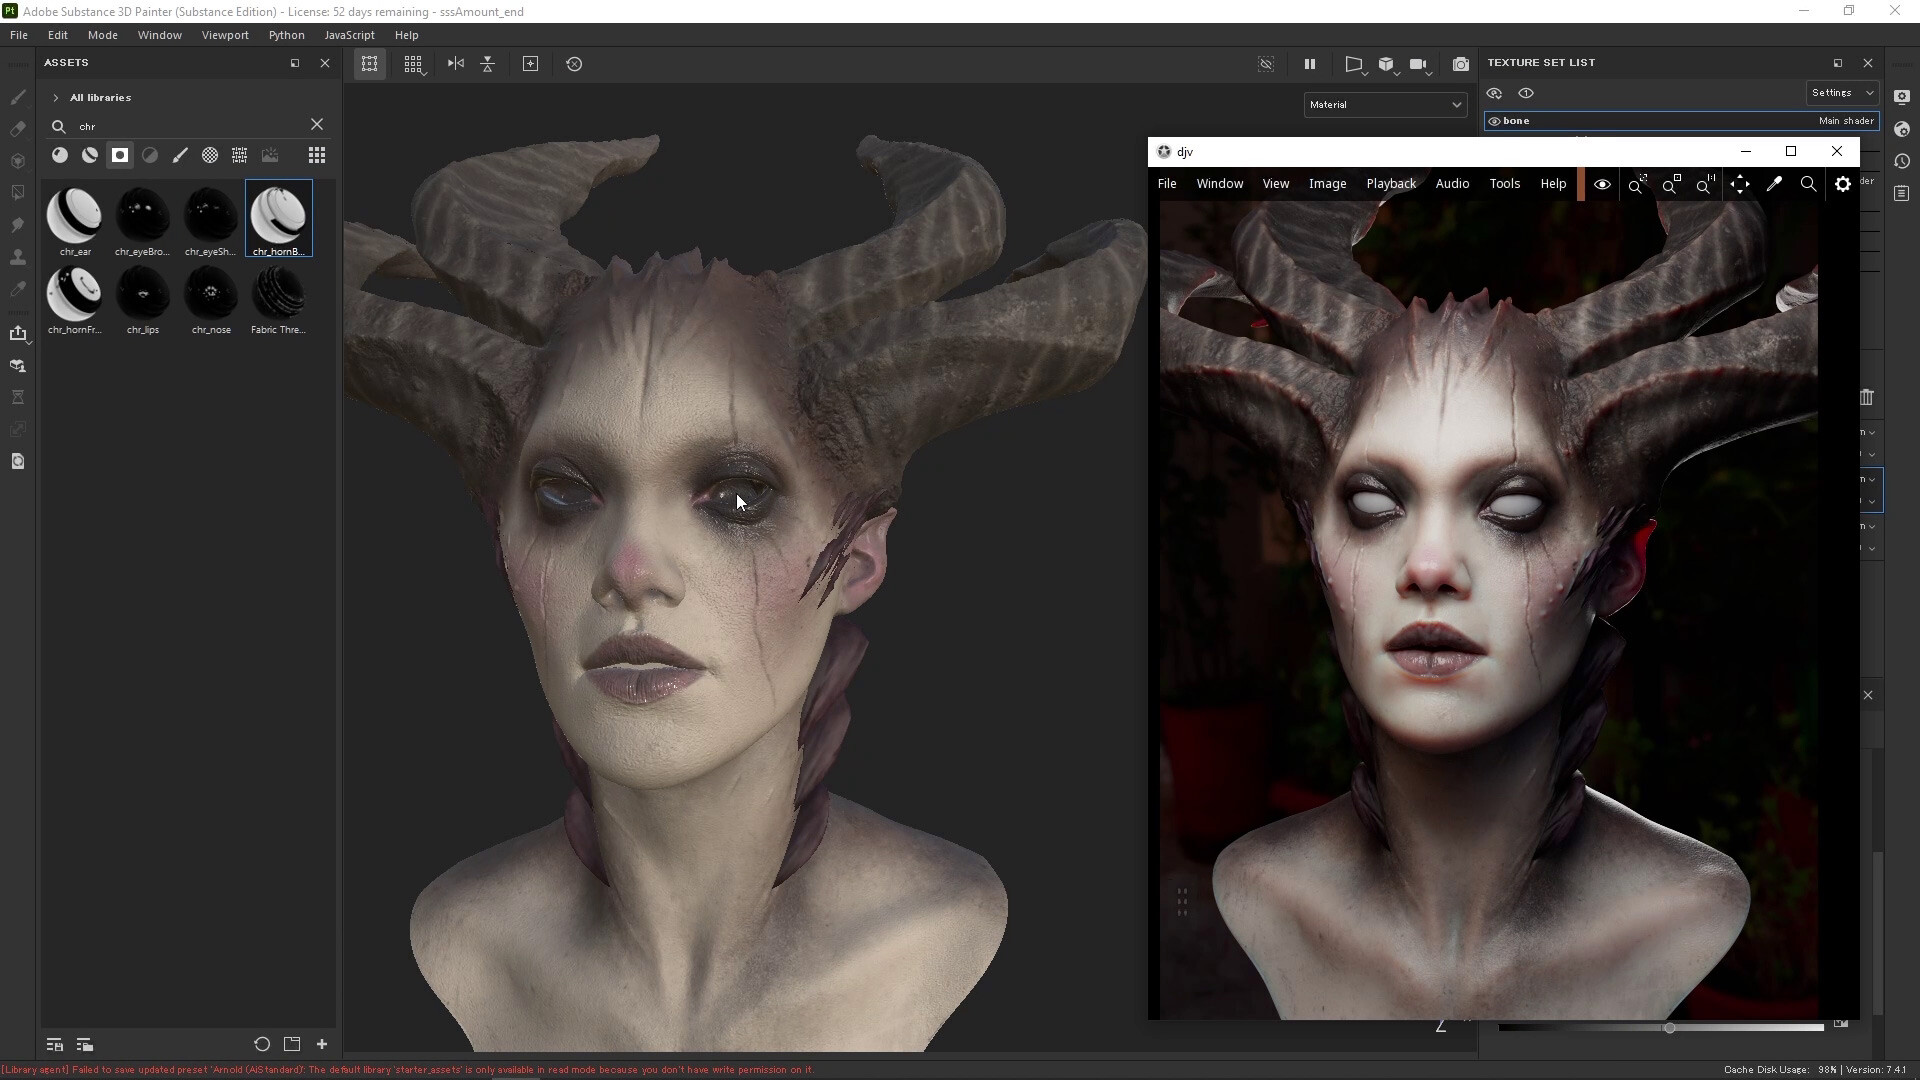1920x1080 pixels.
Task: Expand the All libraries tree item
Action: click(57, 98)
